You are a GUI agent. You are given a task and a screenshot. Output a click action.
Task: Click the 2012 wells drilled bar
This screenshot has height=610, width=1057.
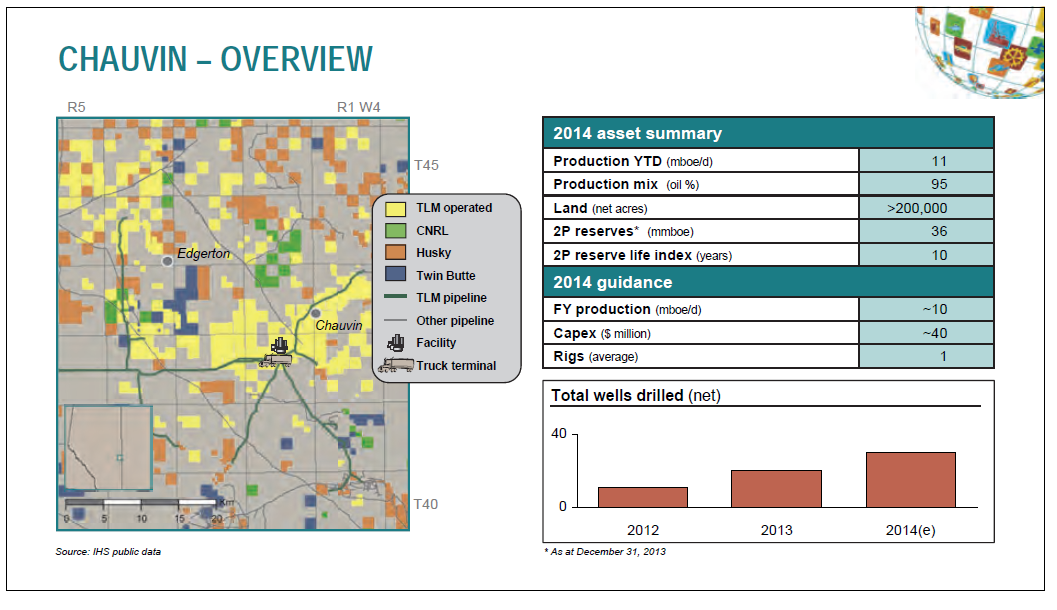click(x=643, y=497)
